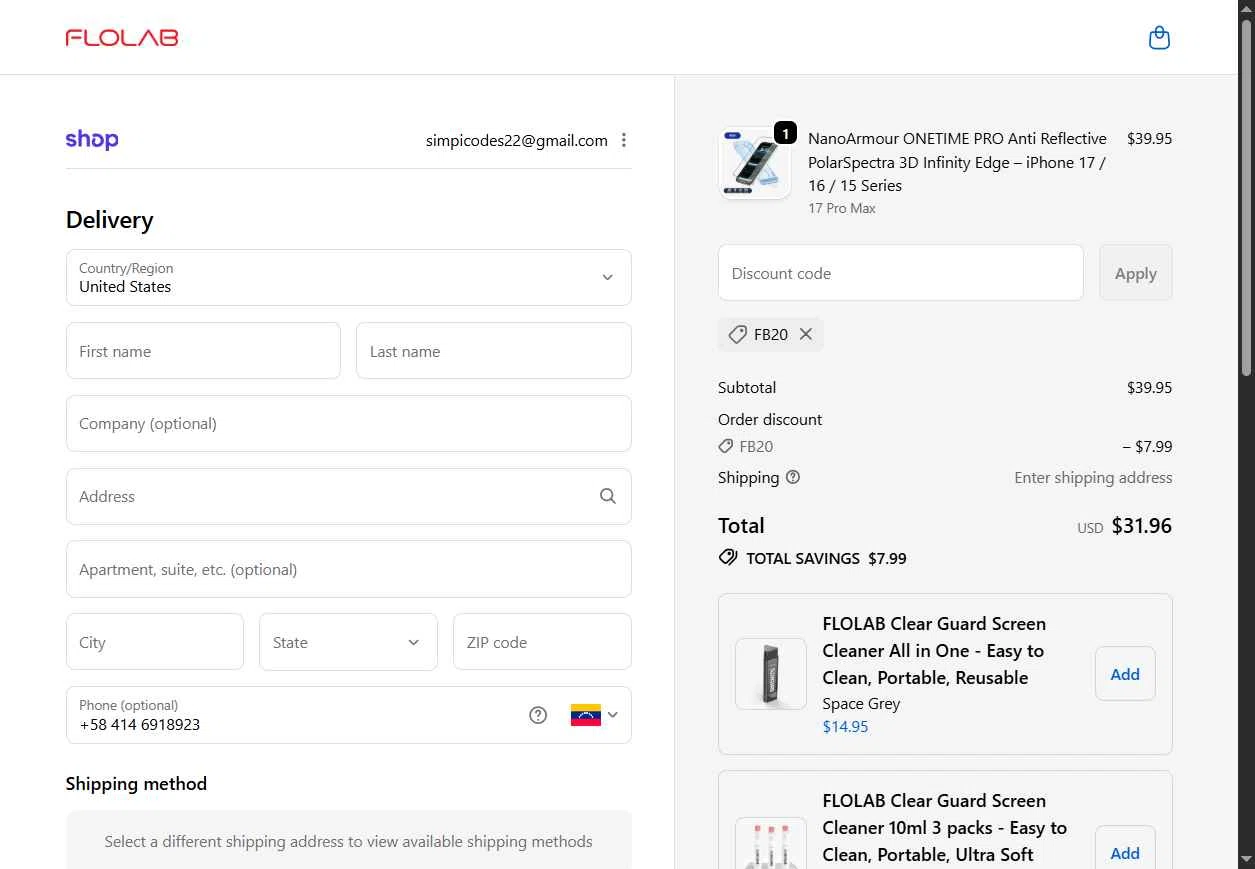Click the total savings tag icon
The image size is (1255, 869).
pos(728,558)
